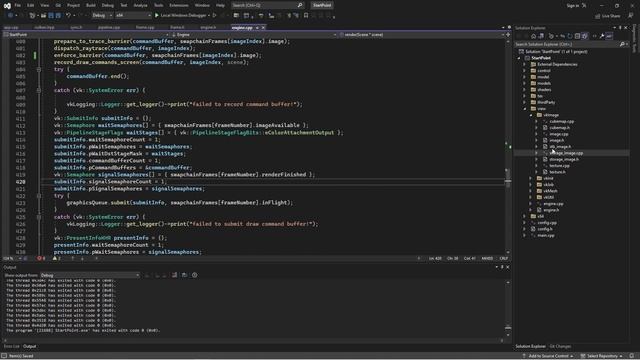Viewport: 640px width, 360px height.
Task: Click the zoom percentage dropdown in editor
Action: pyautogui.click(x=12, y=258)
